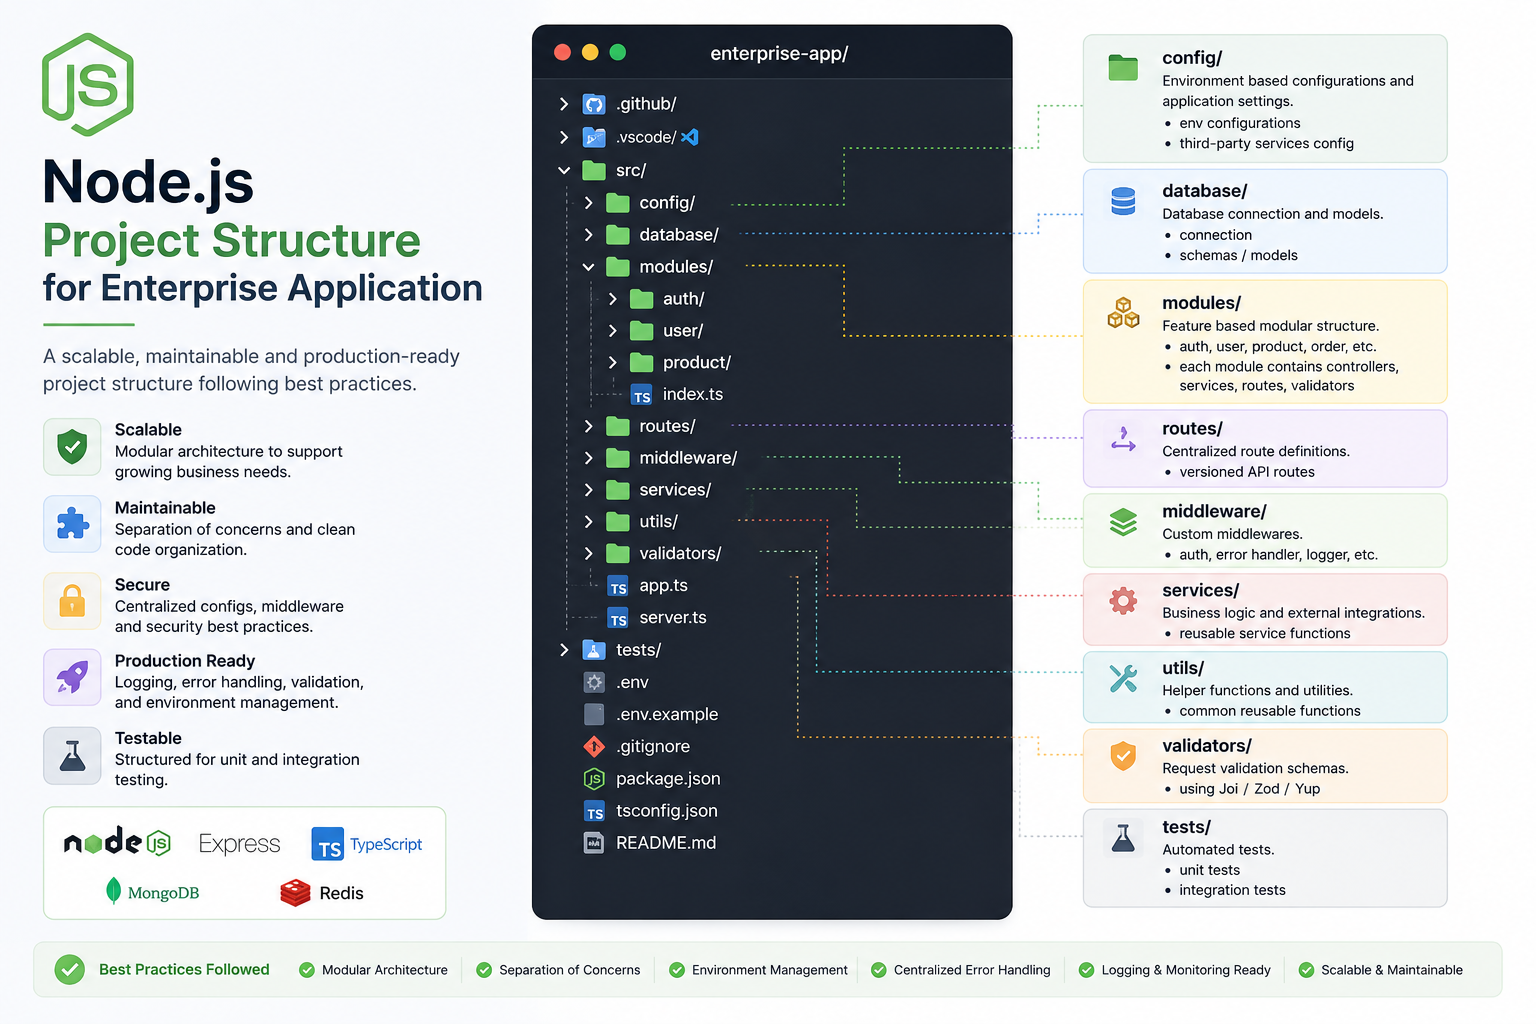This screenshot has height=1024, width=1536.
Task: Expand the config/ folder chevron in tree
Action: [x=588, y=203]
